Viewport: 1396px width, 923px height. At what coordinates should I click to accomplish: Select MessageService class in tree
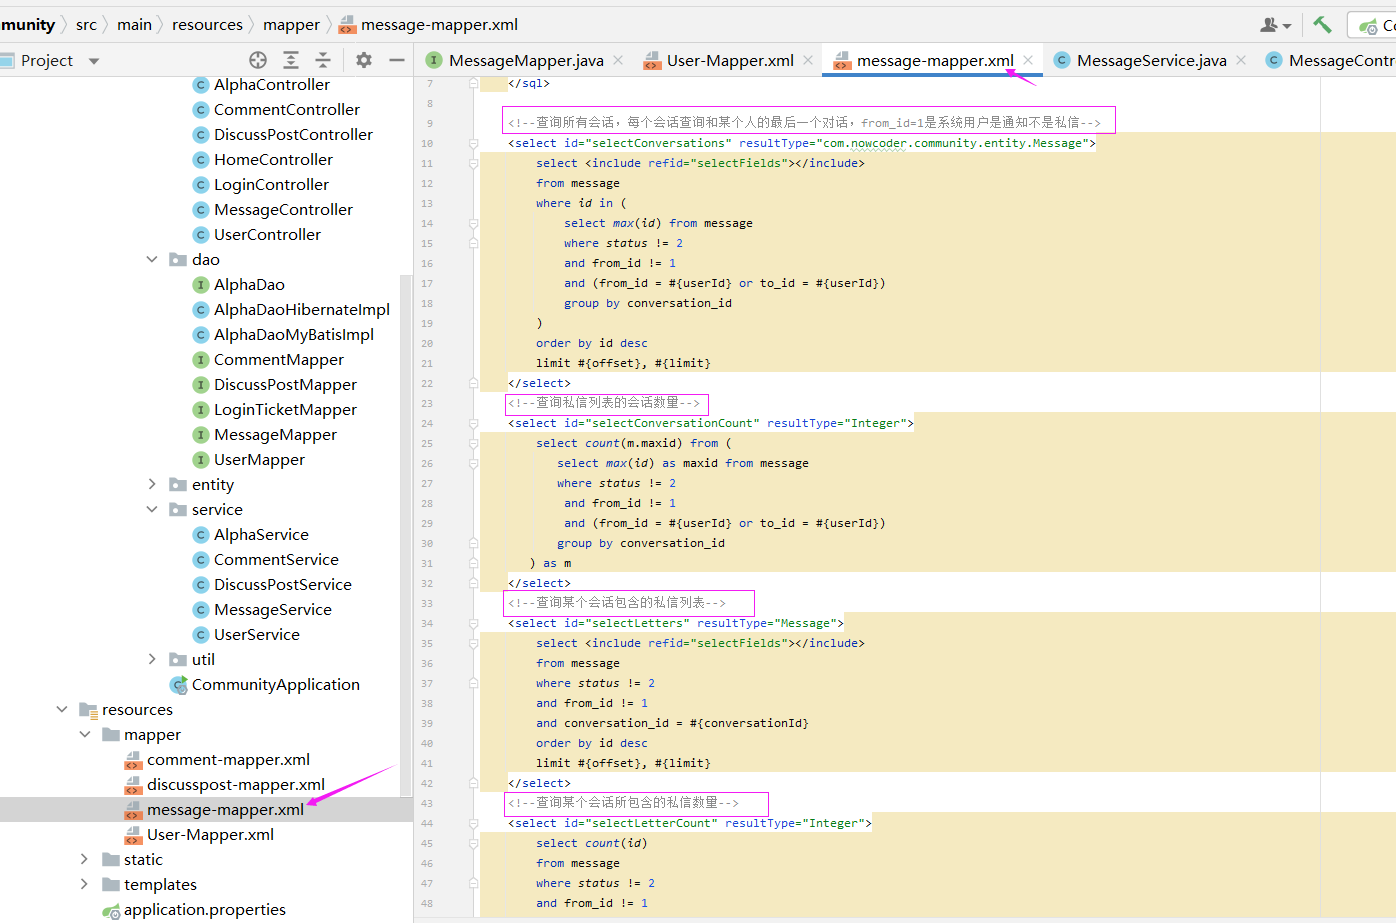[272, 609]
